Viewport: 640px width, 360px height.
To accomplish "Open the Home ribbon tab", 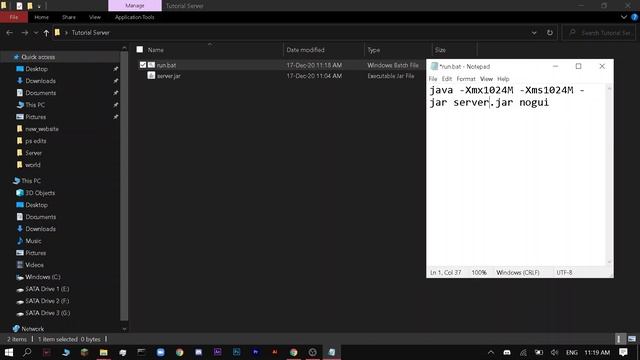I will (41, 17).
